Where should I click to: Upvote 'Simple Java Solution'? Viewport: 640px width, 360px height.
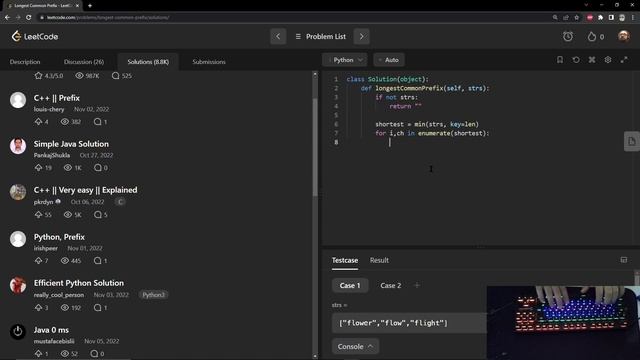38,167
